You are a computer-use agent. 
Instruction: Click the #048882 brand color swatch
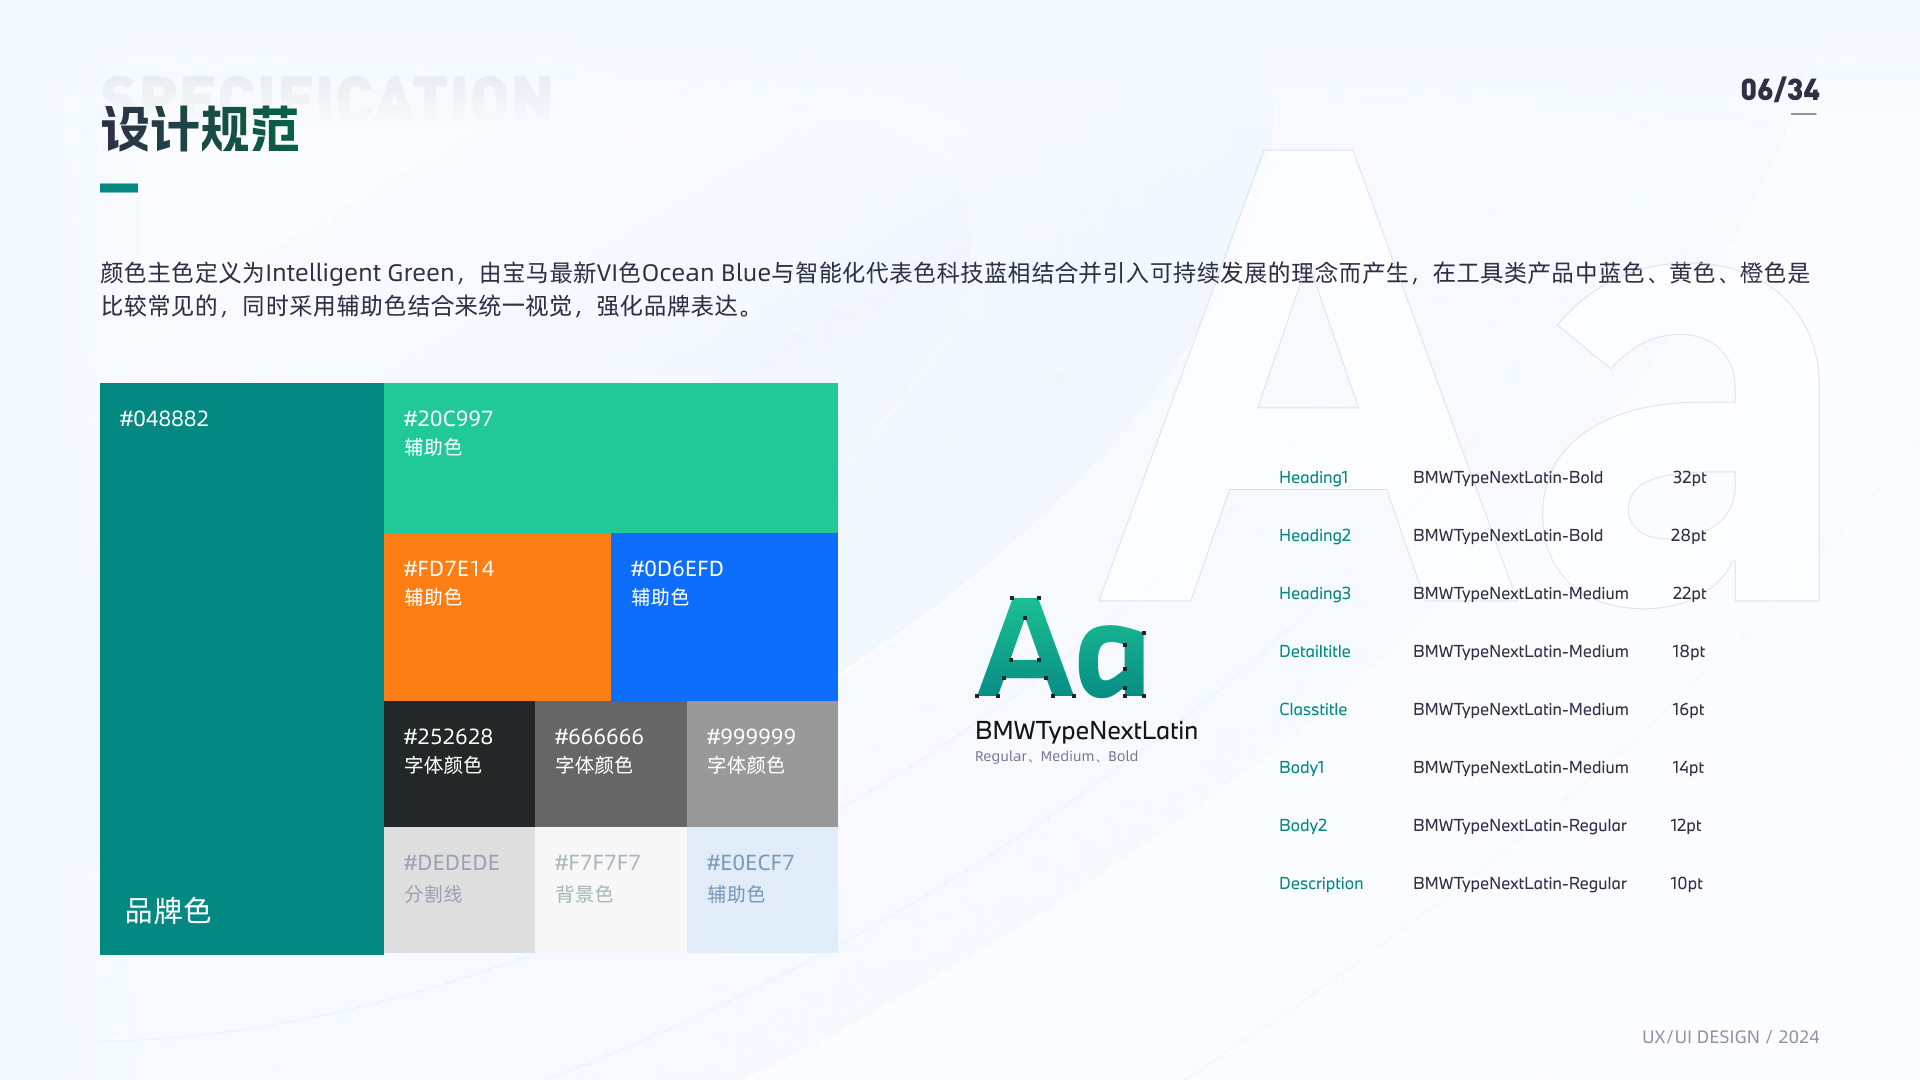point(241,668)
